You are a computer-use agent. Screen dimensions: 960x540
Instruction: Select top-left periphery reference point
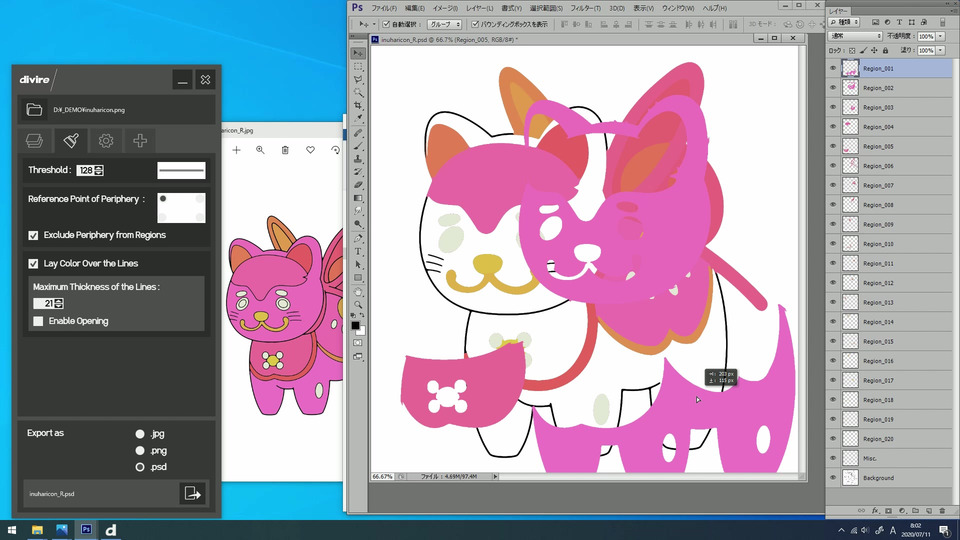coord(163,198)
